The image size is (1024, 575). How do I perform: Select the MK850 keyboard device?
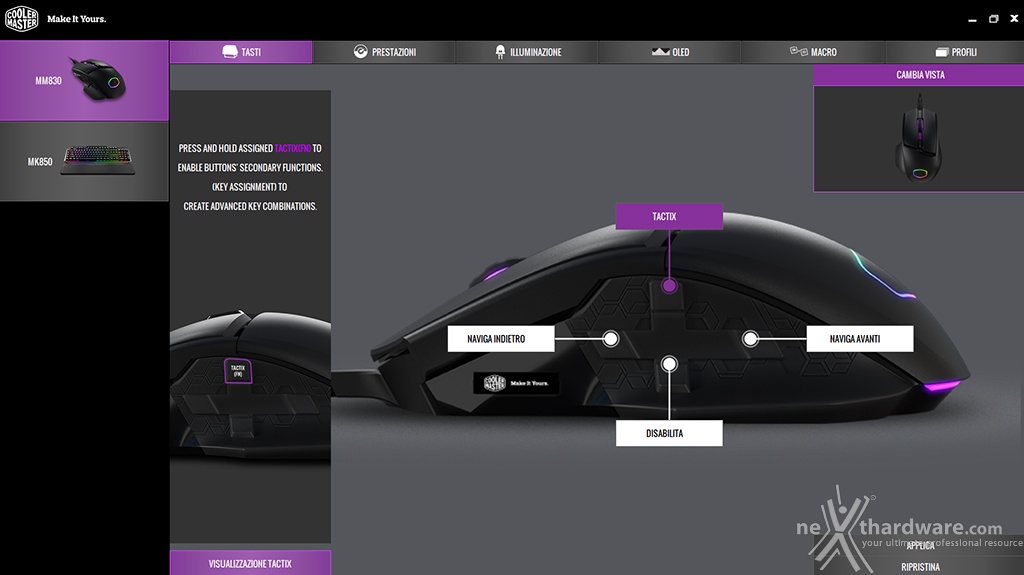84,161
